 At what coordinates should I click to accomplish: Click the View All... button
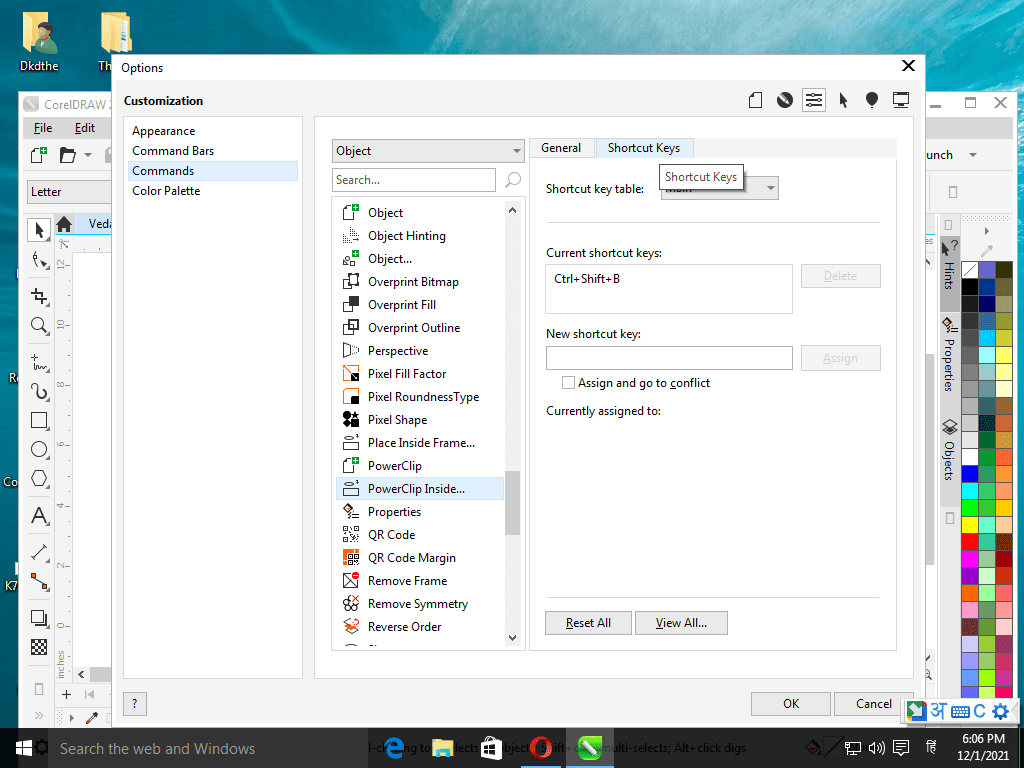pyautogui.click(x=681, y=623)
